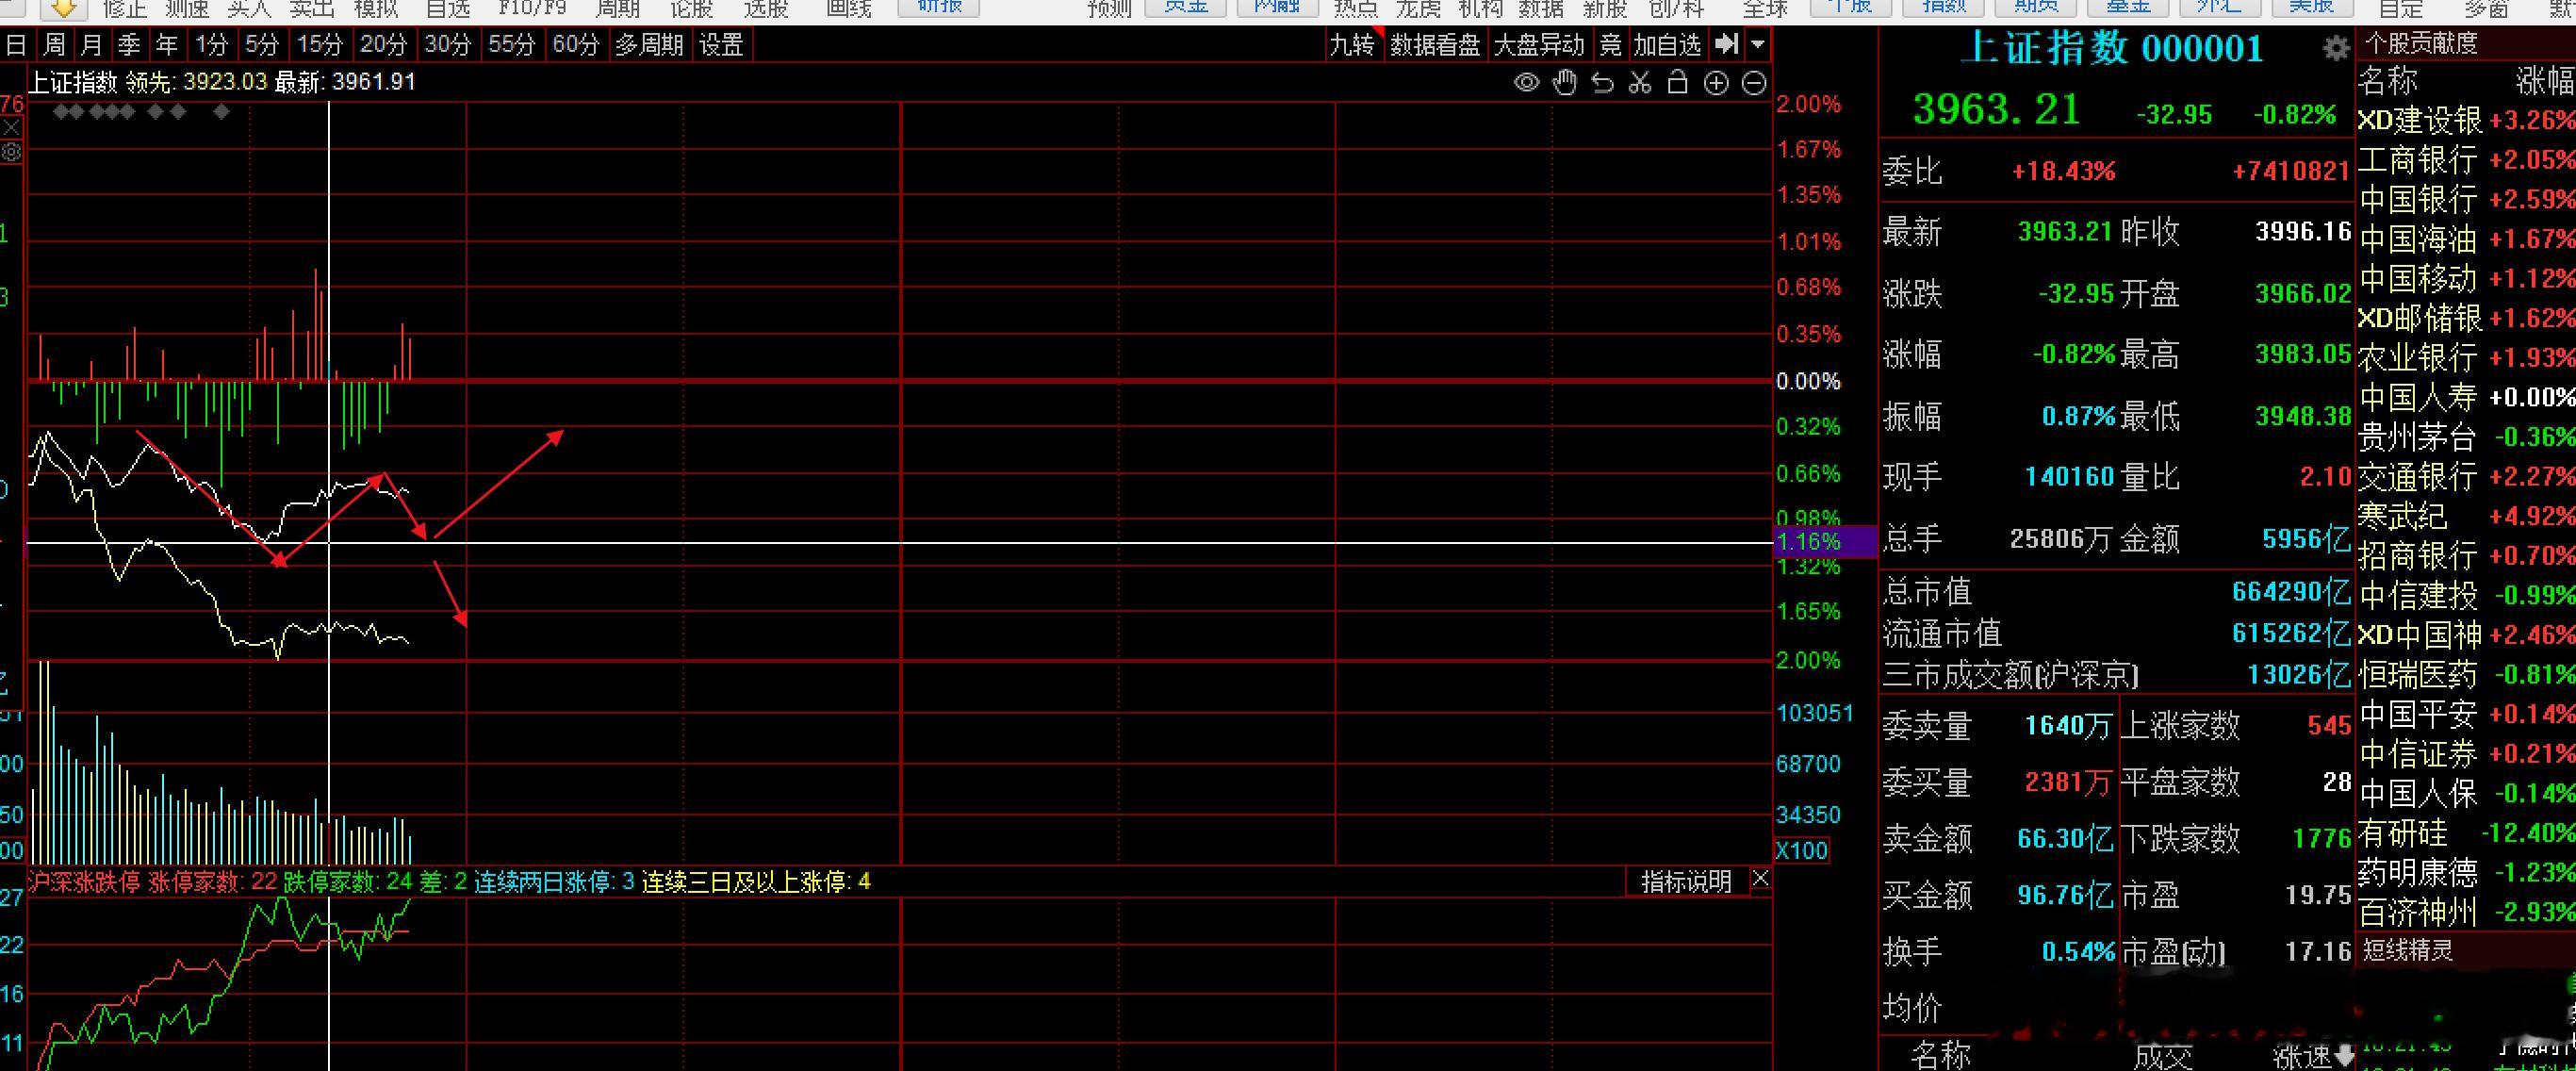2576x1071 pixels.
Task: Close the 沪深涨跌停 indicator panel
Action: 1761,880
